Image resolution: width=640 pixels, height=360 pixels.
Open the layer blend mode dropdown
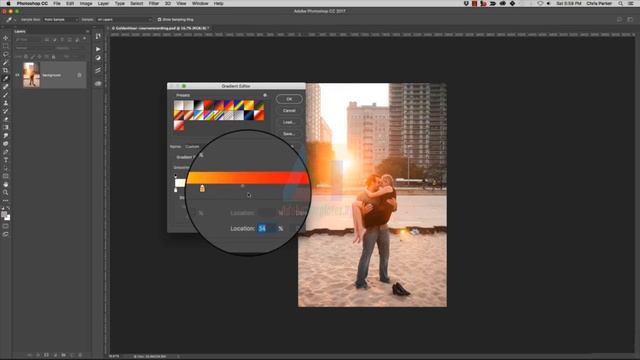[33, 48]
